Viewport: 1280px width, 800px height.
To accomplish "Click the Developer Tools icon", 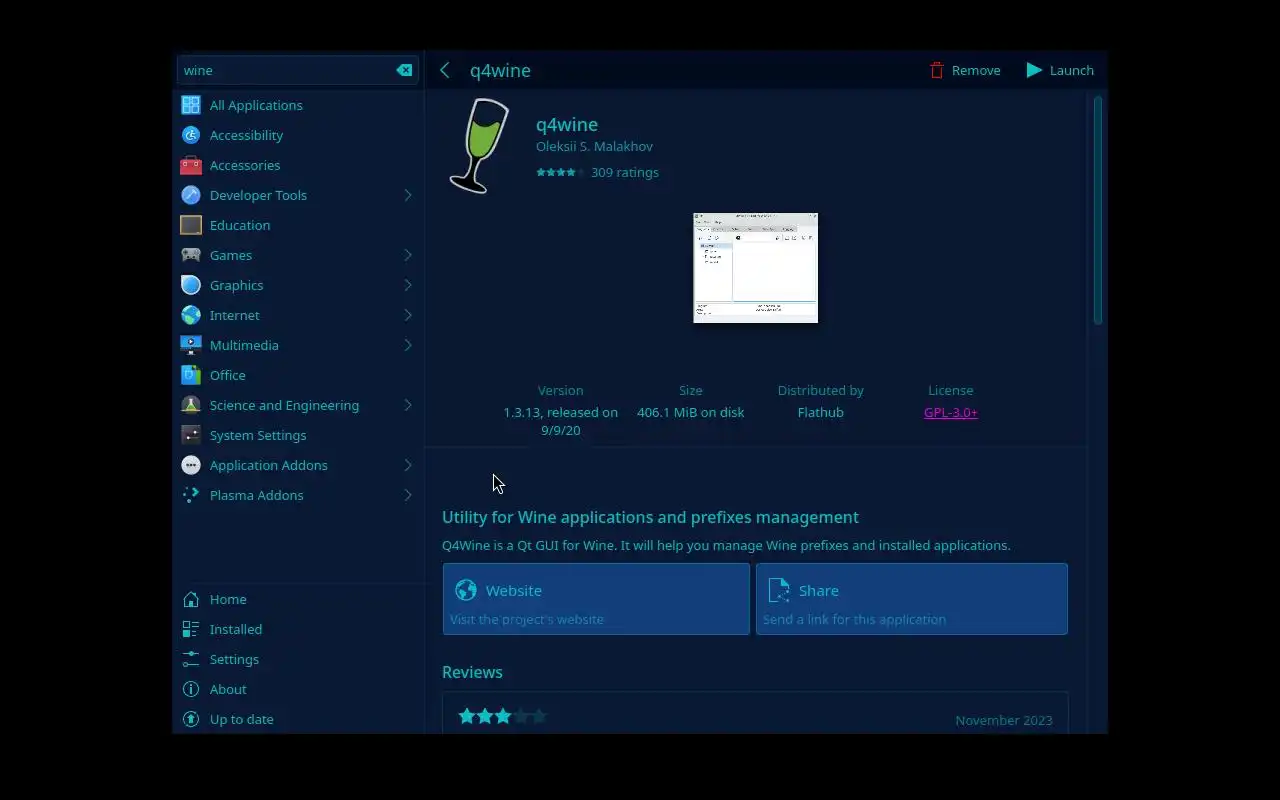I will [x=191, y=195].
